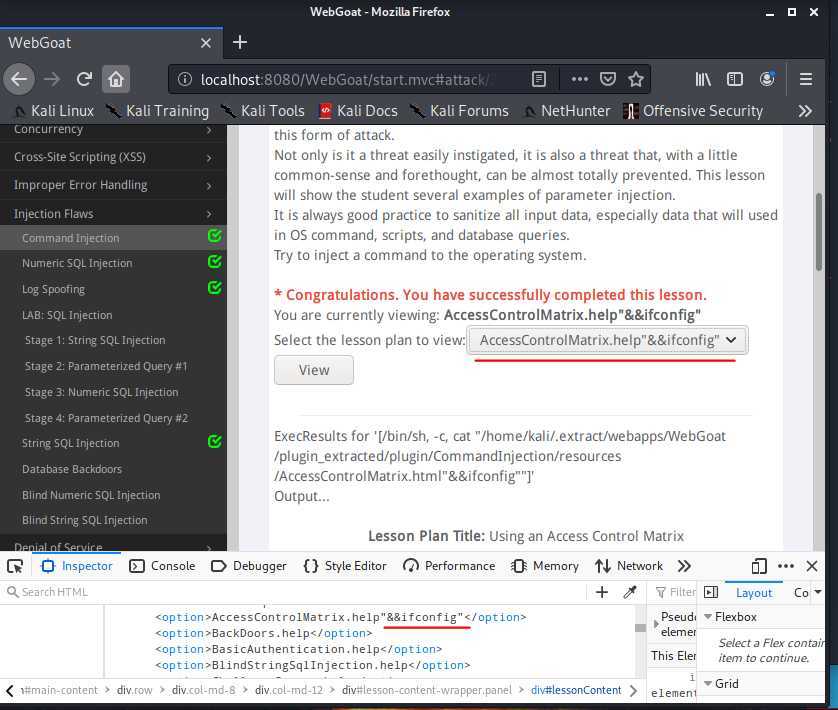Activate the element picker tool
Image resolution: width=838 pixels, height=710 pixels.
pos(15,566)
